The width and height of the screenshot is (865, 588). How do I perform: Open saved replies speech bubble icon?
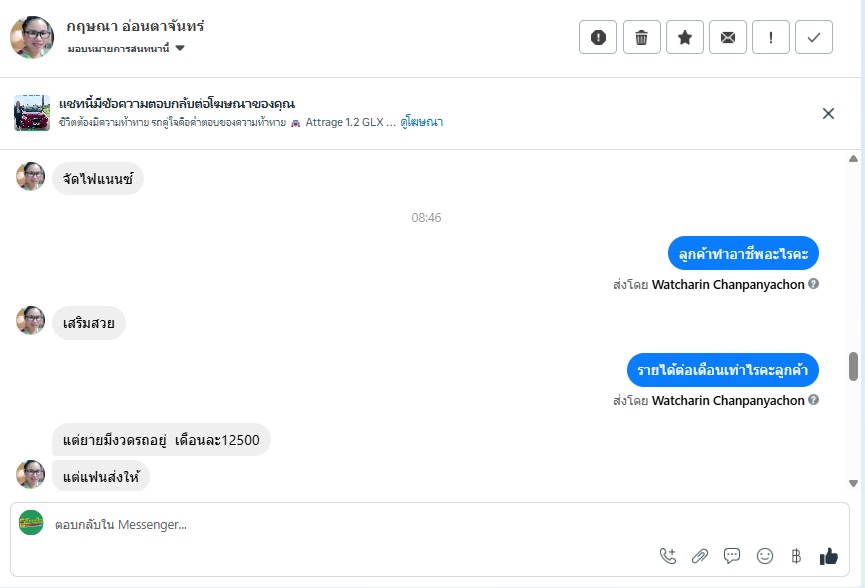(x=732, y=556)
